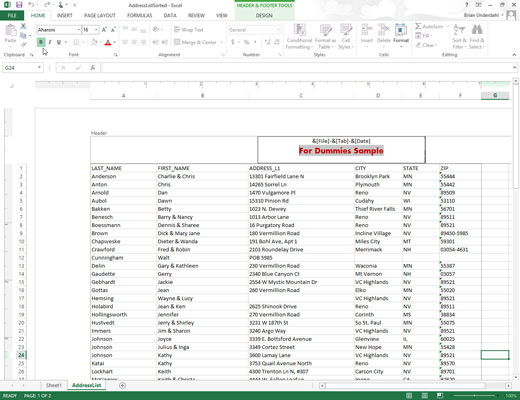Click into the formula bar field

[x=307, y=68]
